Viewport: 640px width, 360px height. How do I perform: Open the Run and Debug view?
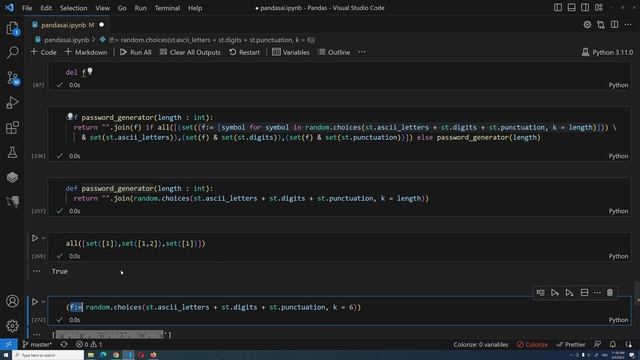click(x=12, y=102)
